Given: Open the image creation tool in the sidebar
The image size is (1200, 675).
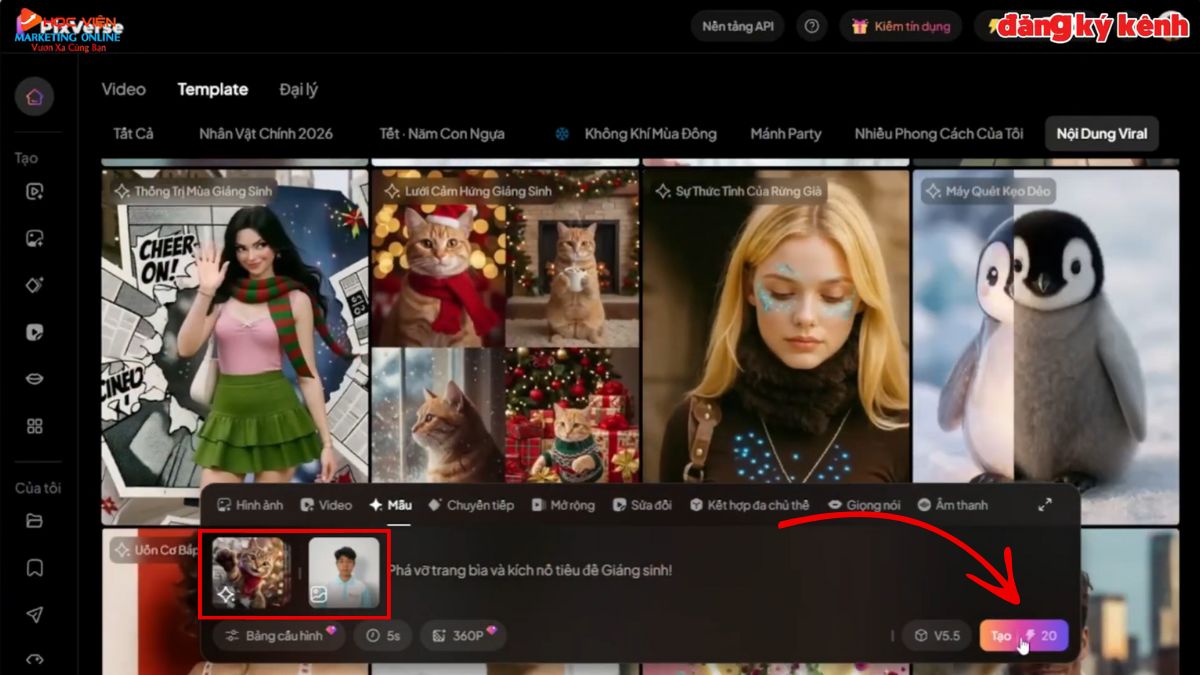Looking at the screenshot, I should (35, 238).
